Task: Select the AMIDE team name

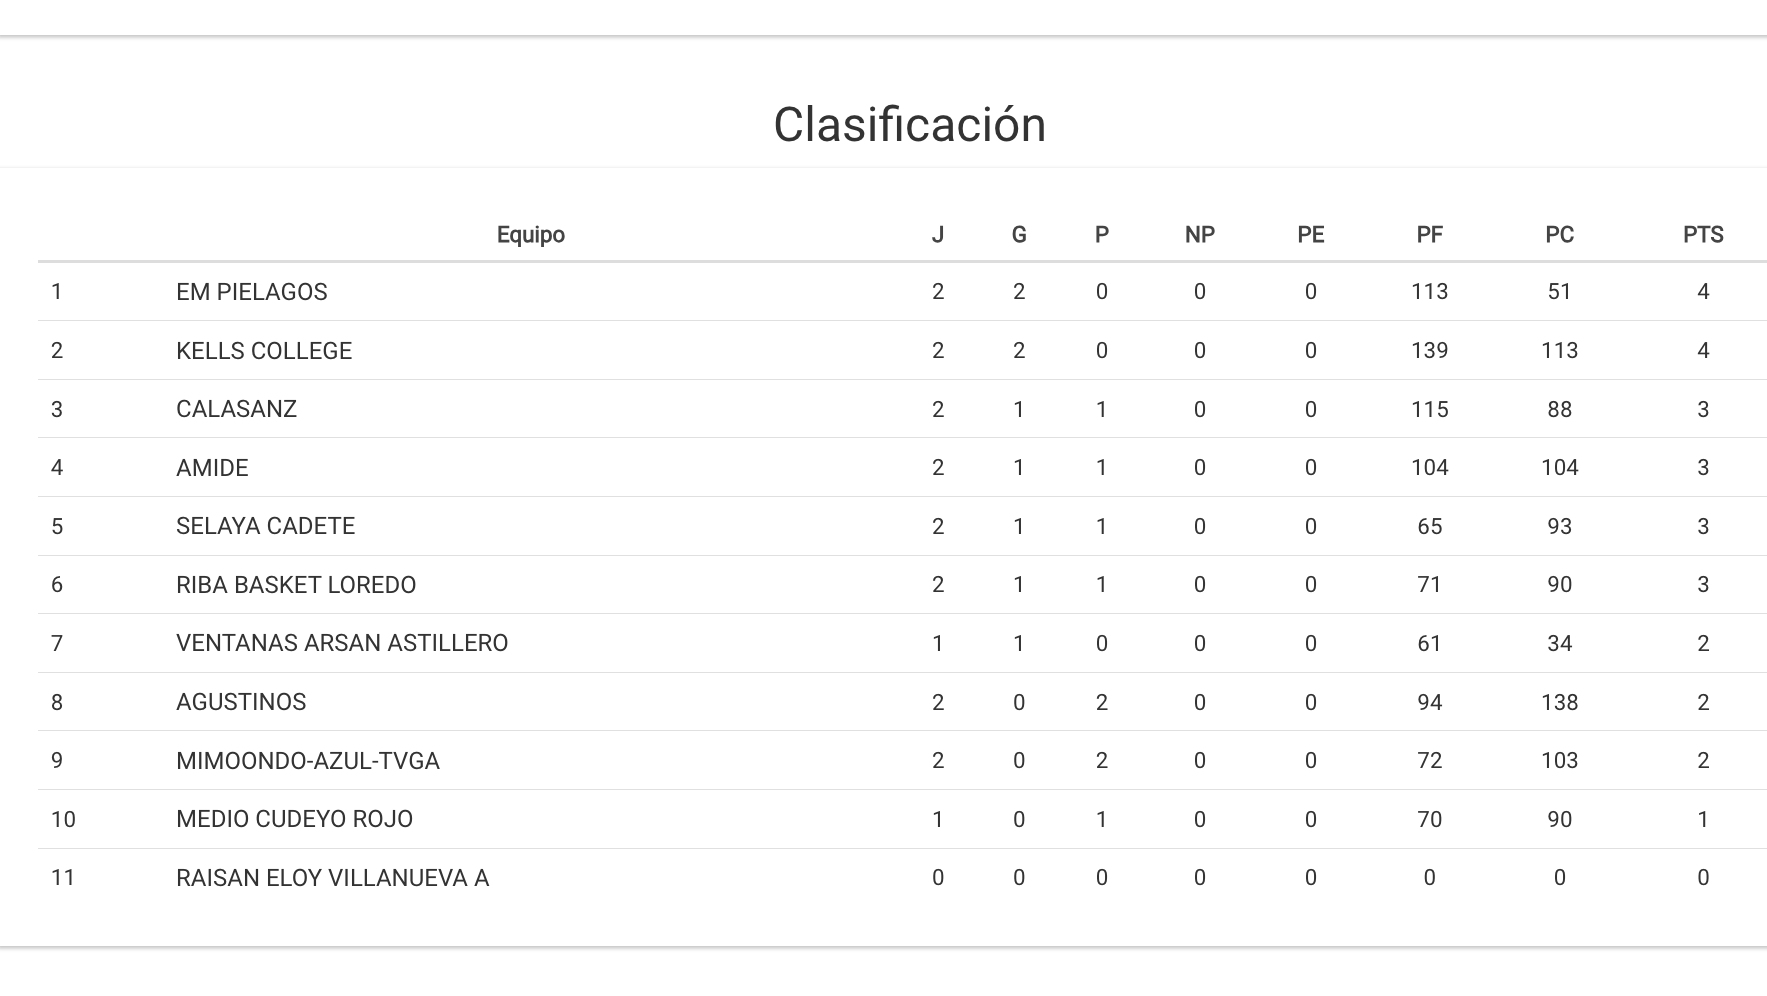Action: pos(212,468)
